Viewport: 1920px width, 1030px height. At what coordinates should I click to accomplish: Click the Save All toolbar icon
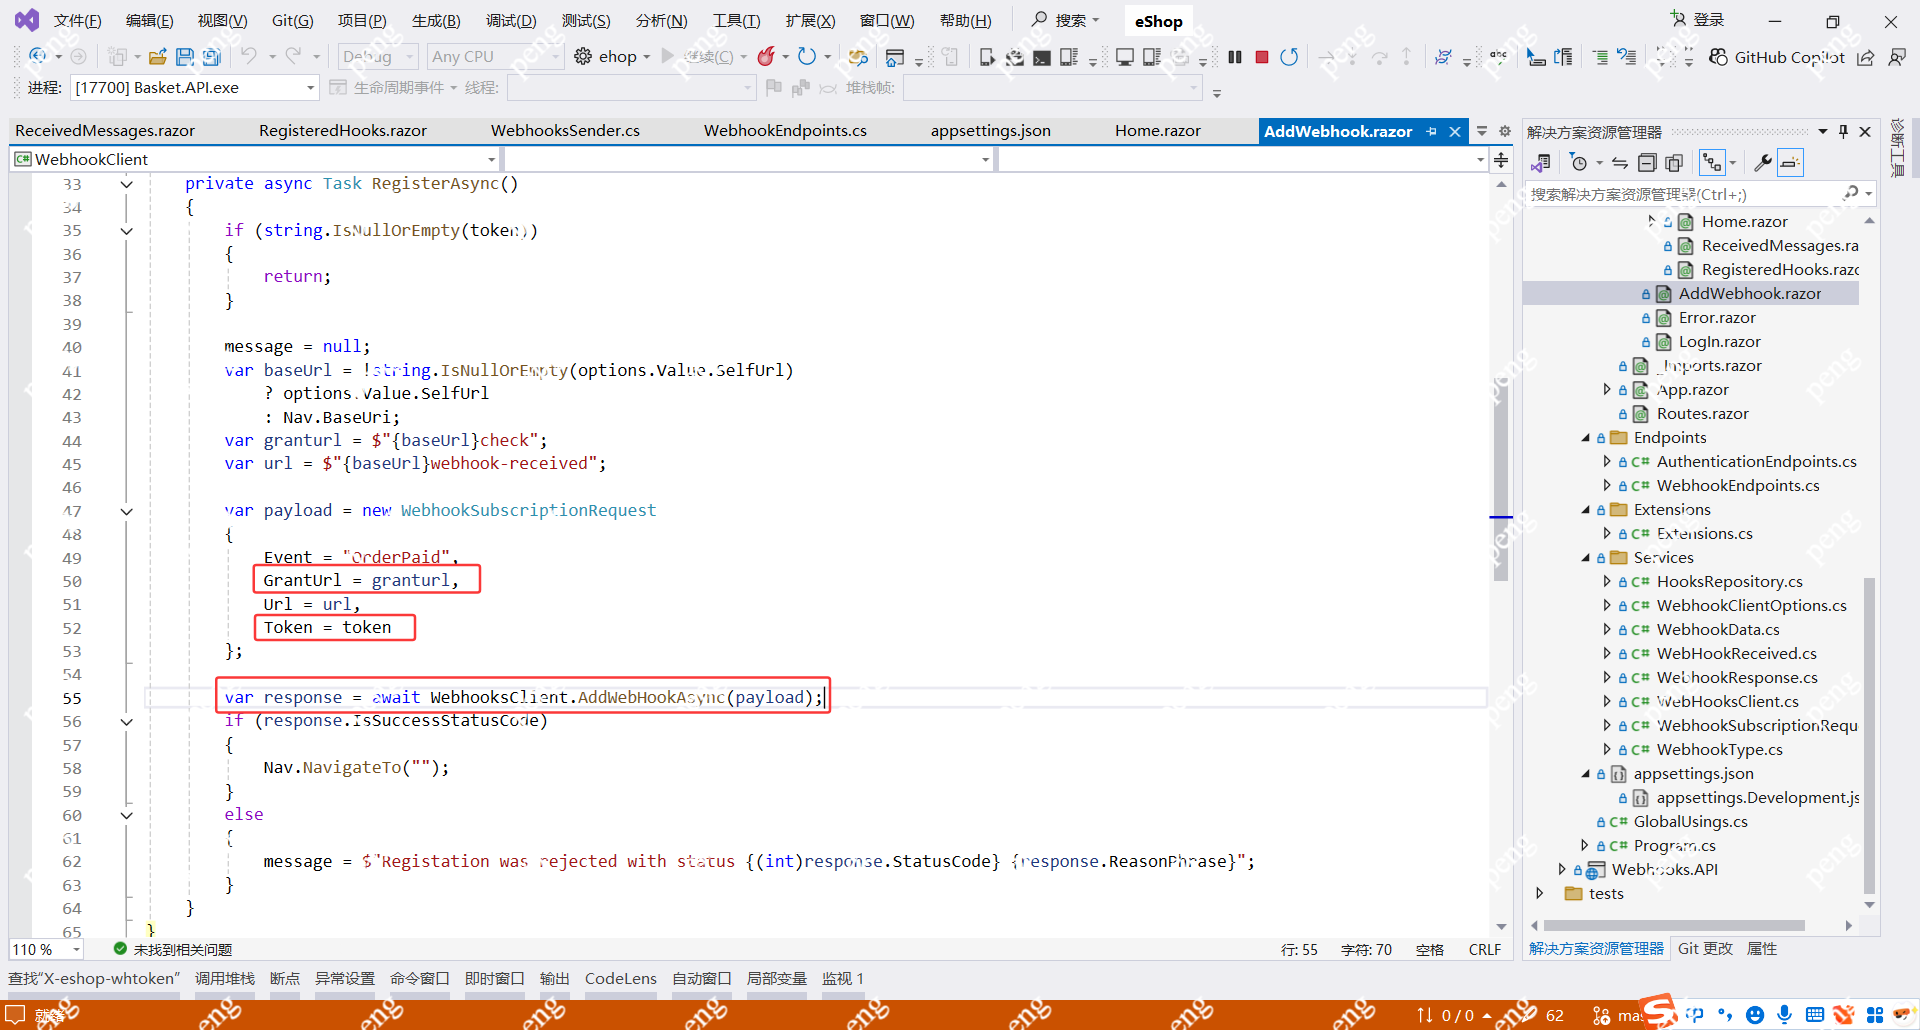212,57
